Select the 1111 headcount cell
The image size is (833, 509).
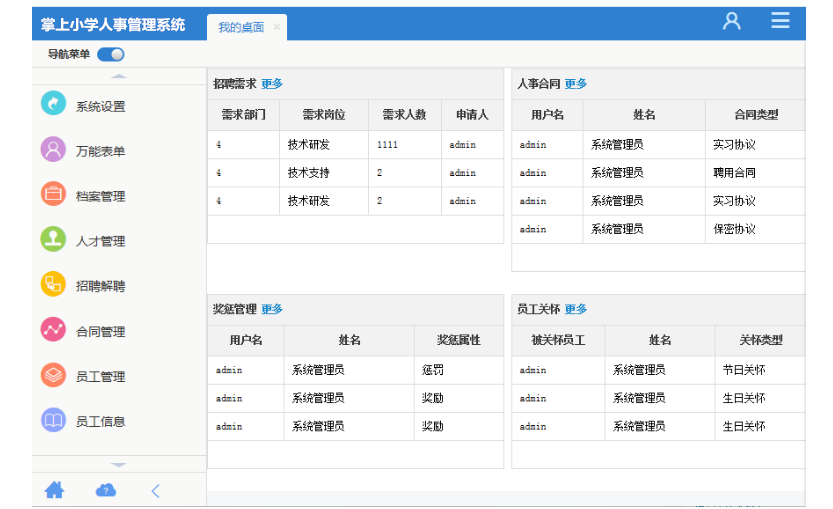[x=405, y=145]
